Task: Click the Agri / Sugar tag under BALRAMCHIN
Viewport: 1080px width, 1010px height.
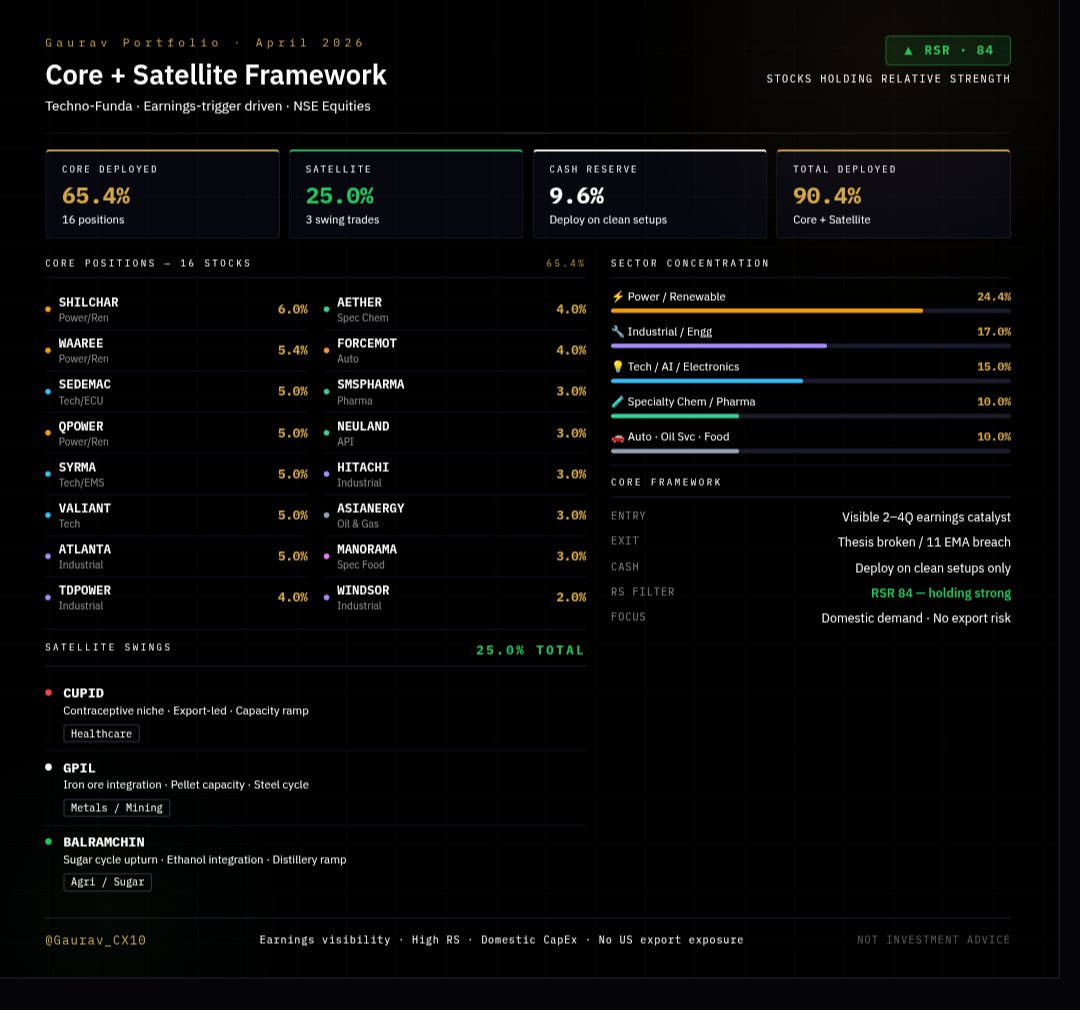Action: coord(107,882)
